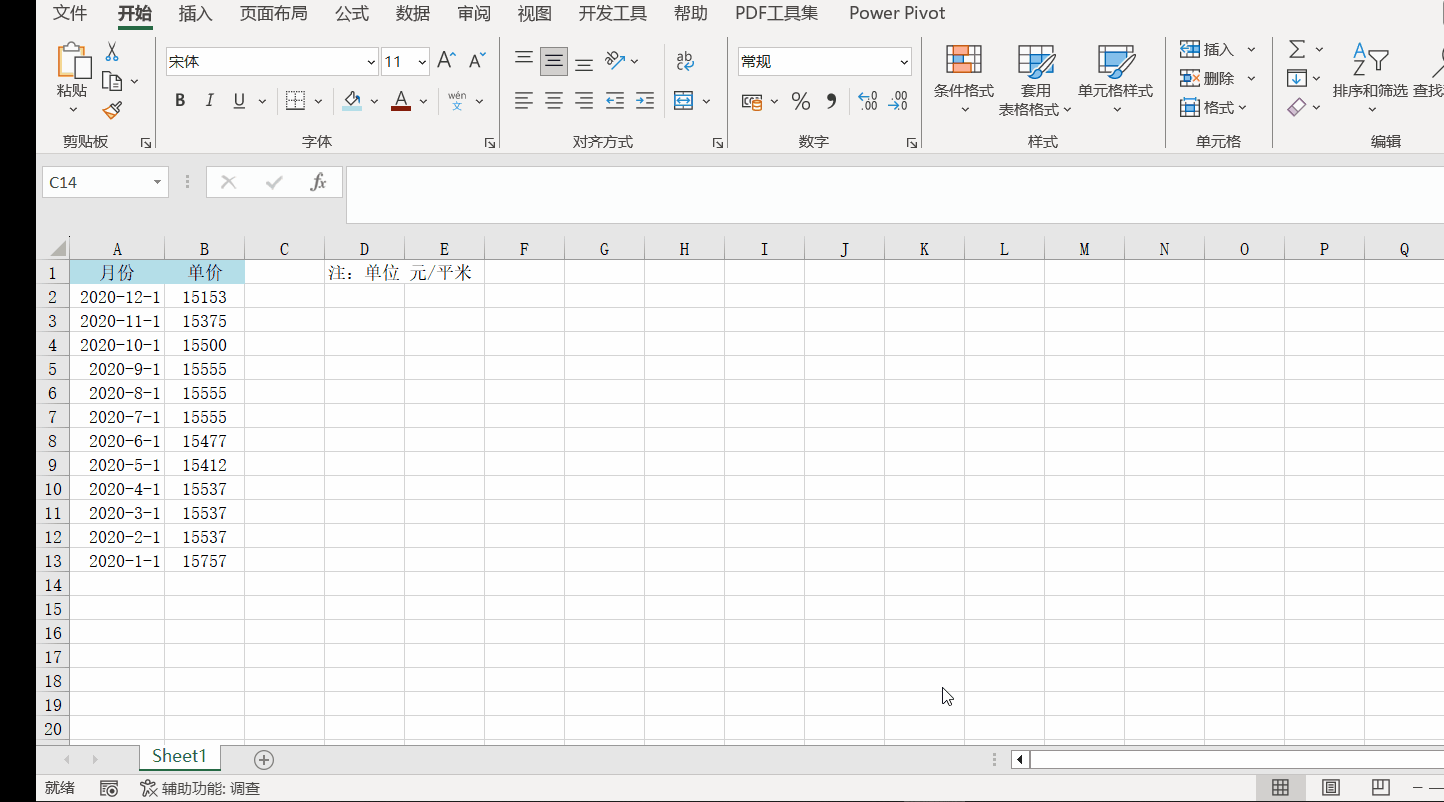This screenshot has height=802, width=1444.
Task: Open the 文件 menu
Action: 69,13
